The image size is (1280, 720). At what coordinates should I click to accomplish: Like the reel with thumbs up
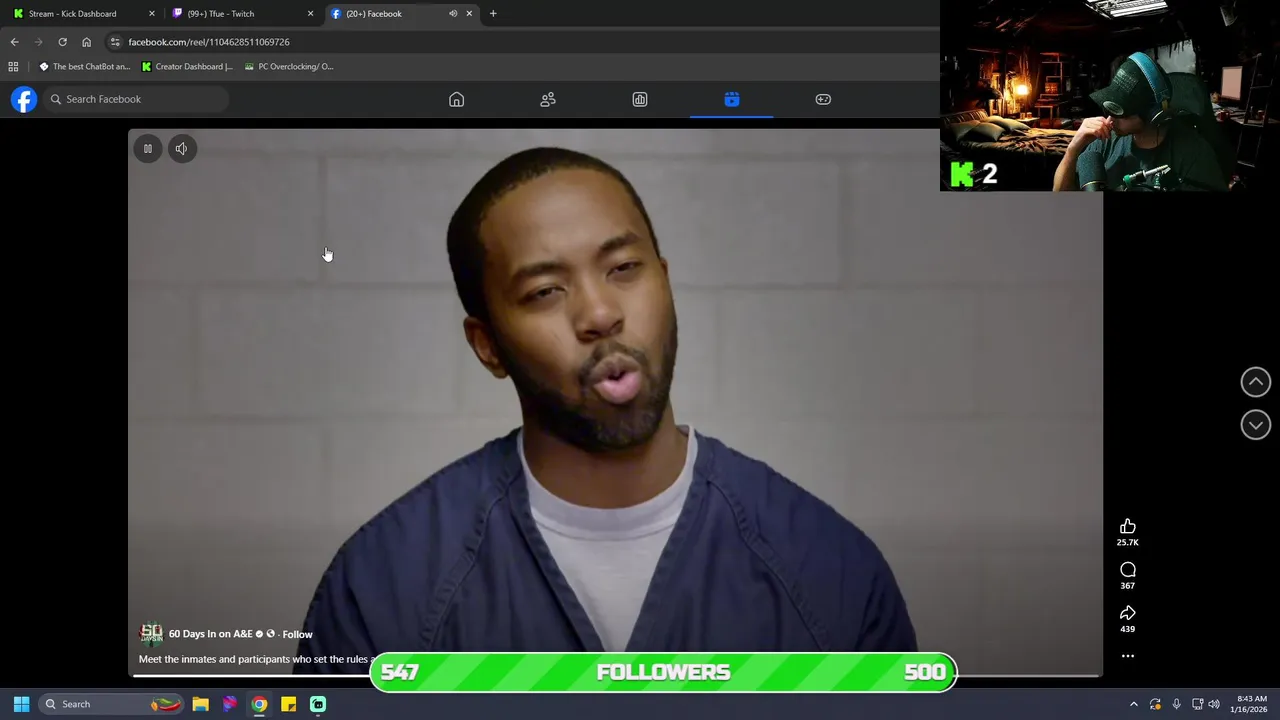pos(1127,526)
